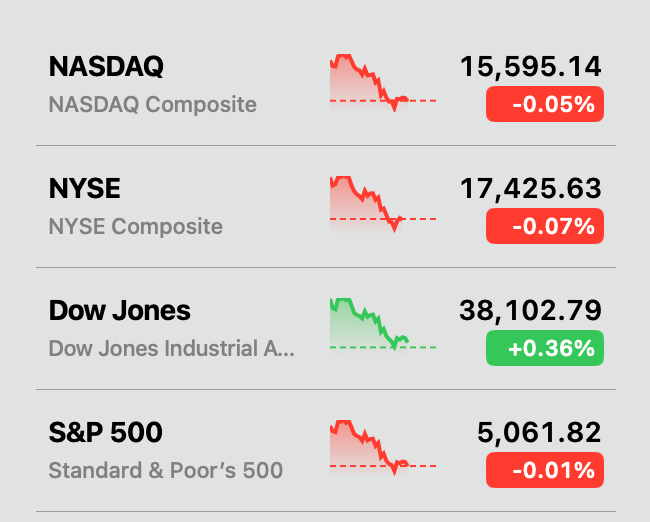The height and width of the screenshot is (522, 650).
Task: Toggle the NYSE -0.07% change badge
Action: [545, 226]
